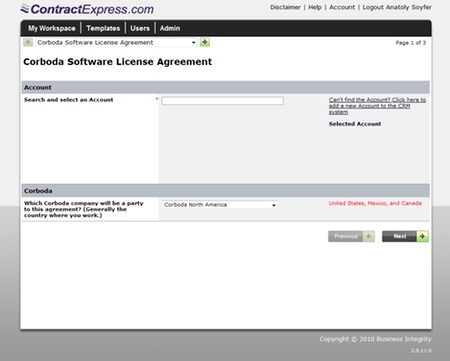Click the Selected Account label
The image size is (450, 361).
[355, 124]
